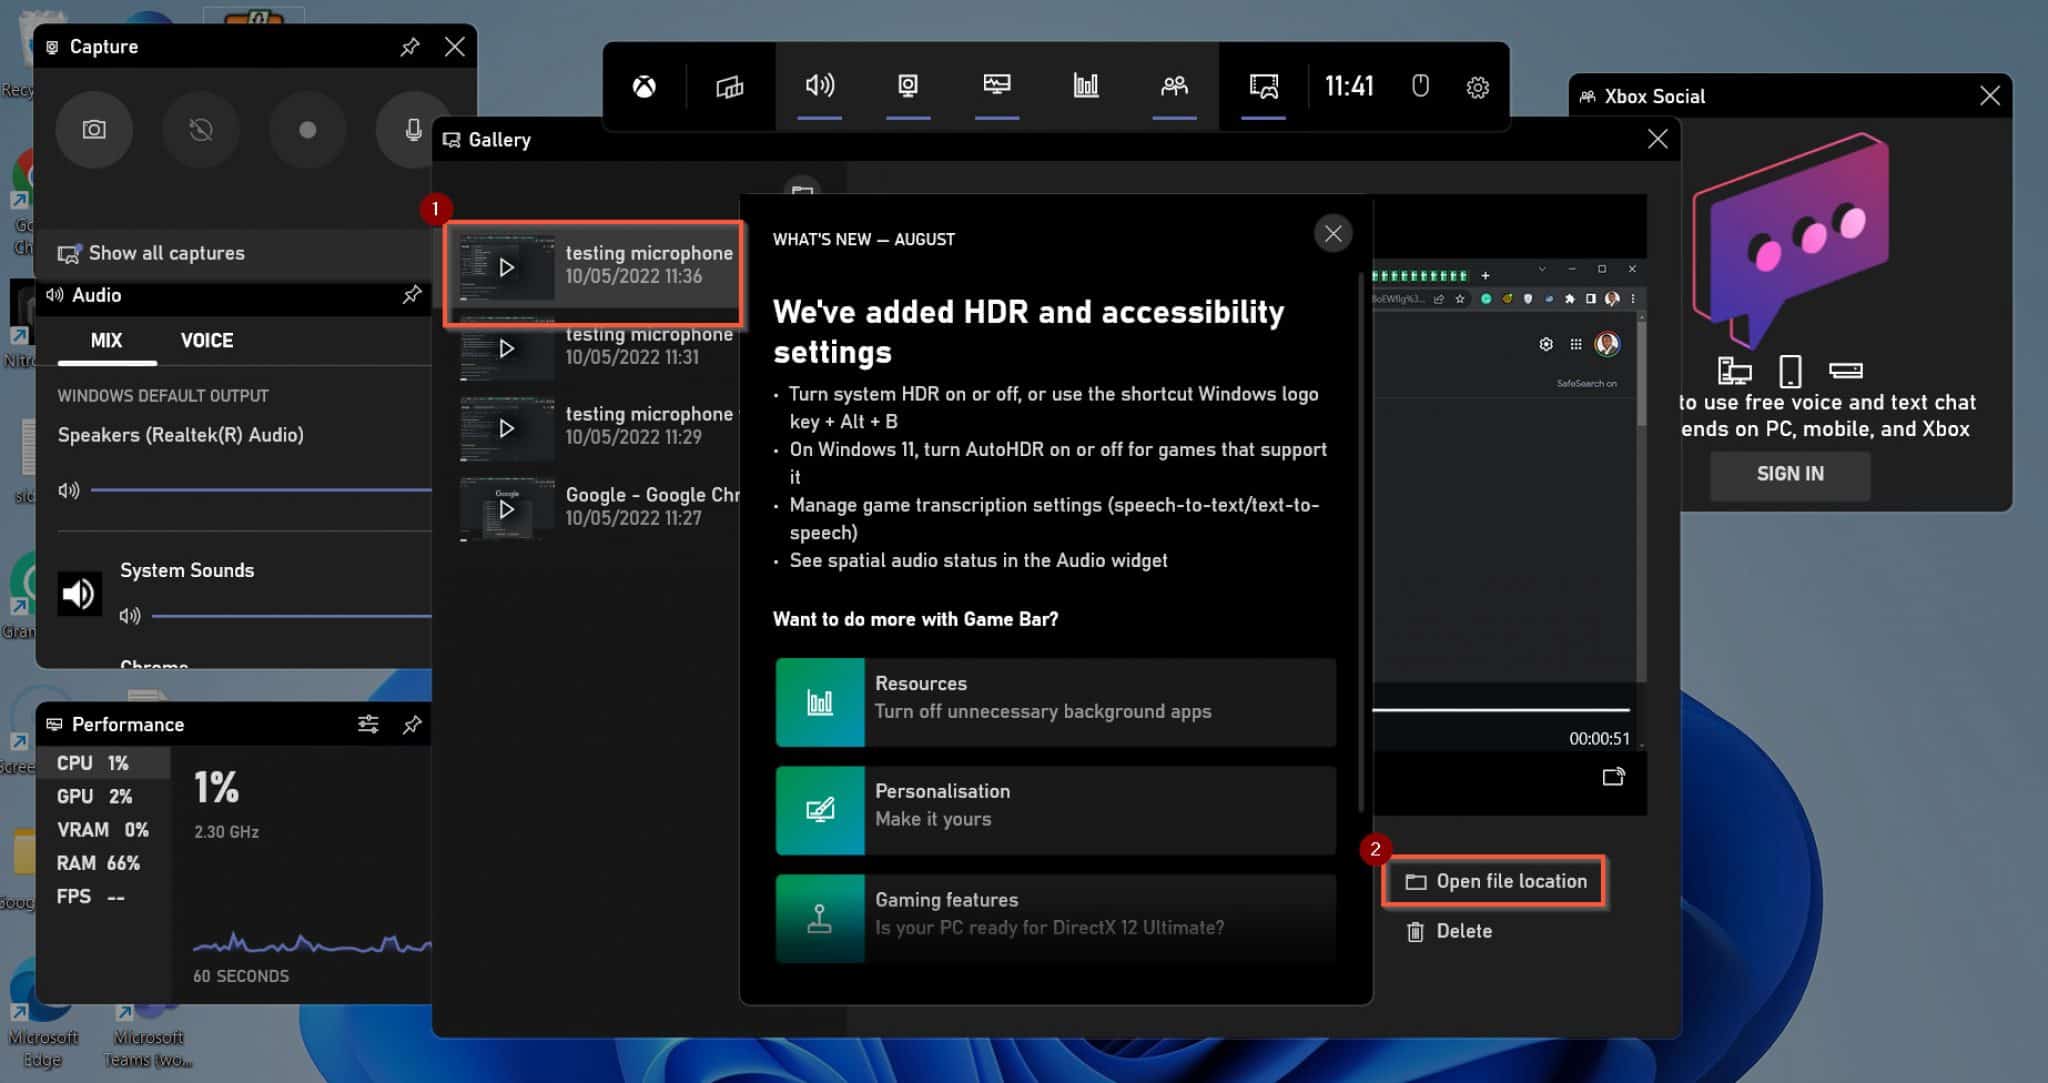
Task: Expand the Chrome audio channel
Action: (x=154, y=664)
